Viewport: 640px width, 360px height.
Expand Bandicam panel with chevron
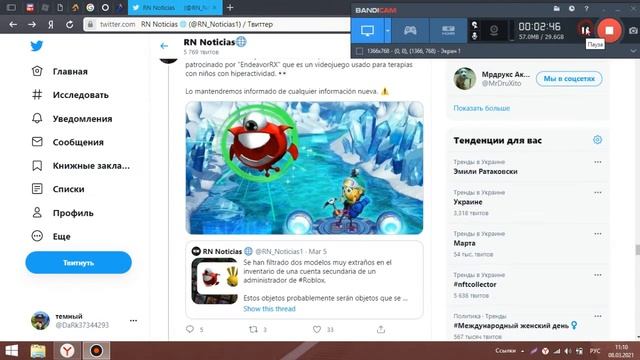(633, 51)
